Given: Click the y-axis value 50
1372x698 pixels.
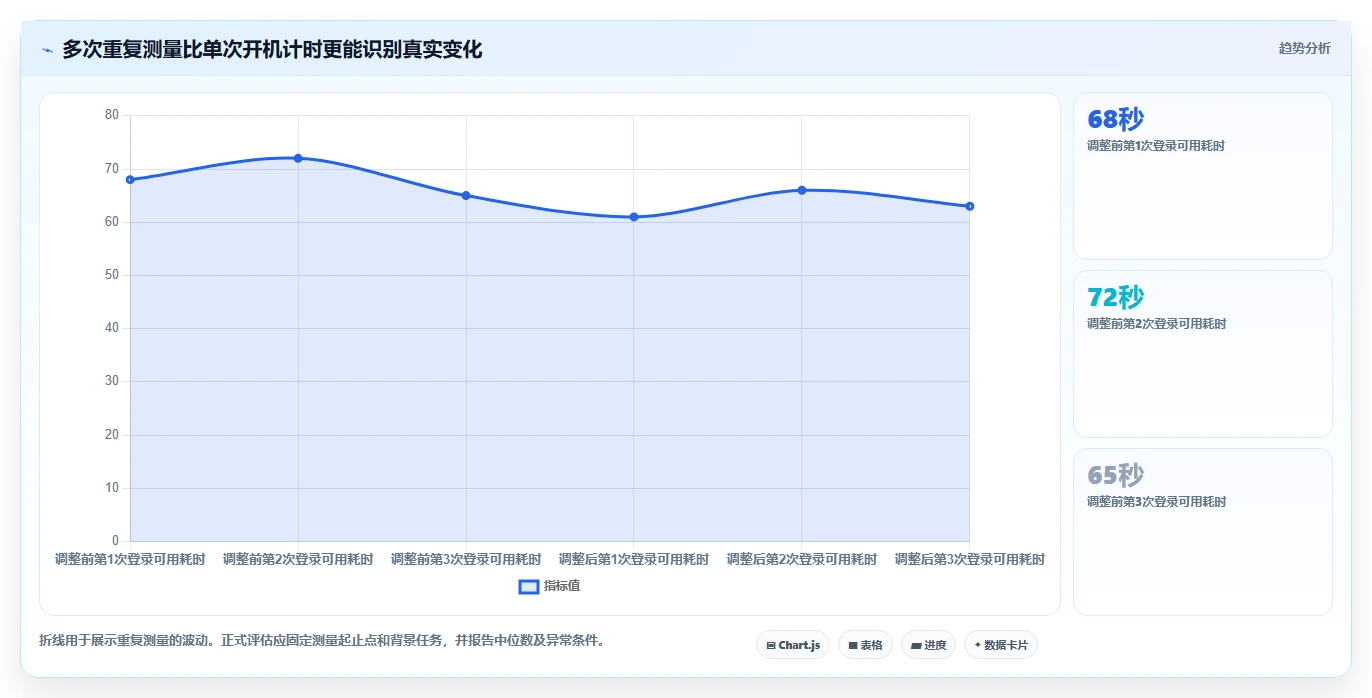Looking at the screenshot, I should click(112, 275).
